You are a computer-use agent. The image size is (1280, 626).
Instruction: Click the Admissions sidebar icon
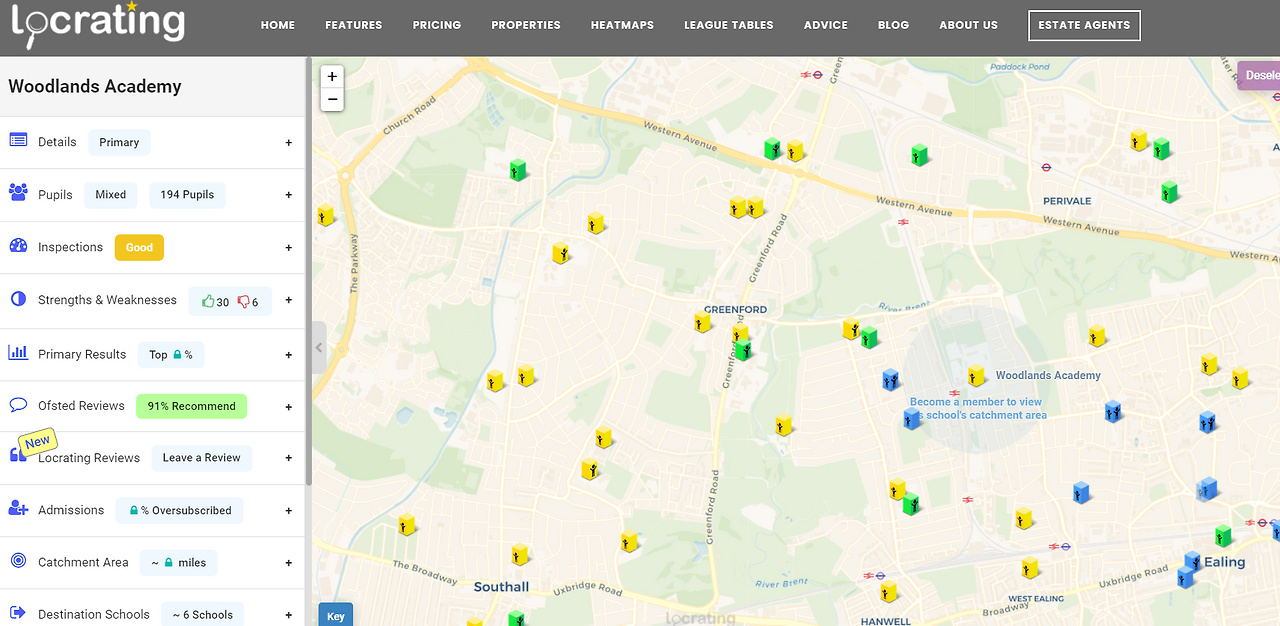[17, 509]
